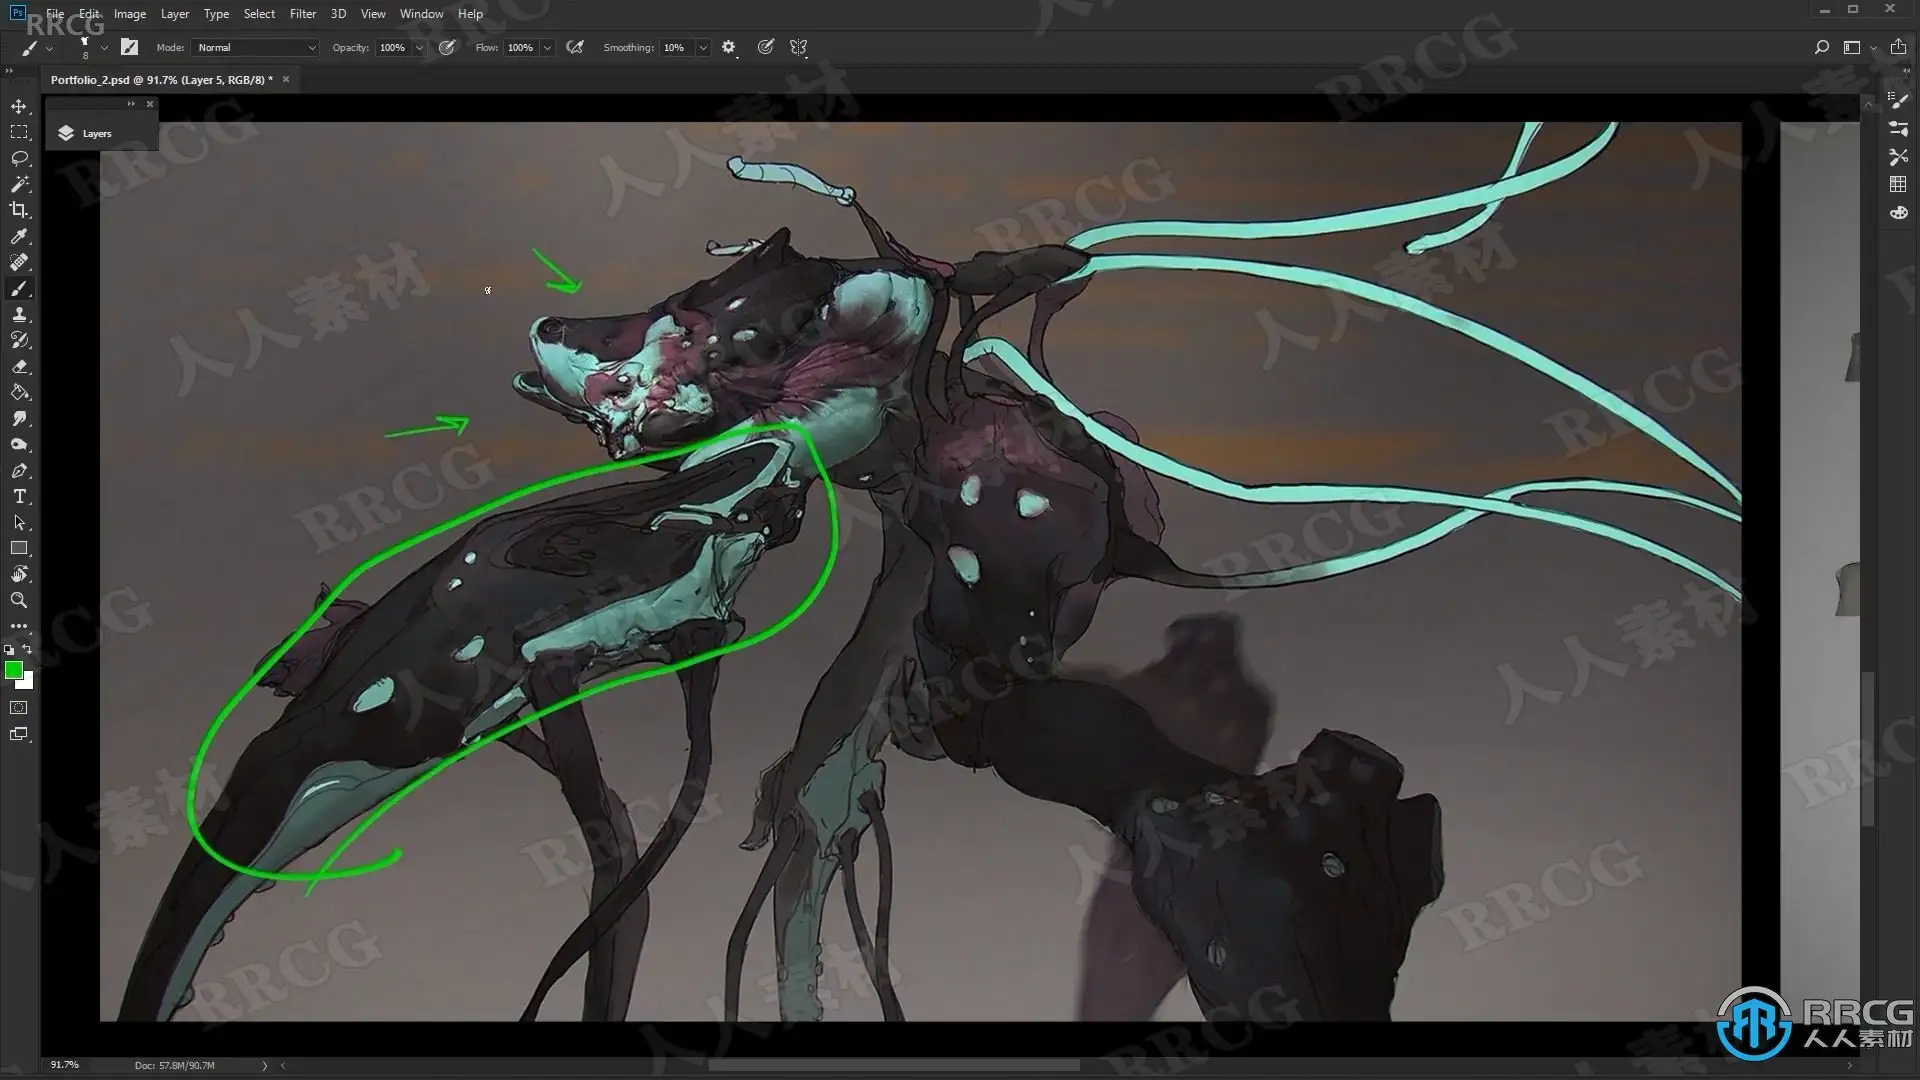Open smoothing options gear
The image size is (1920, 1080).
coord(728,47)
